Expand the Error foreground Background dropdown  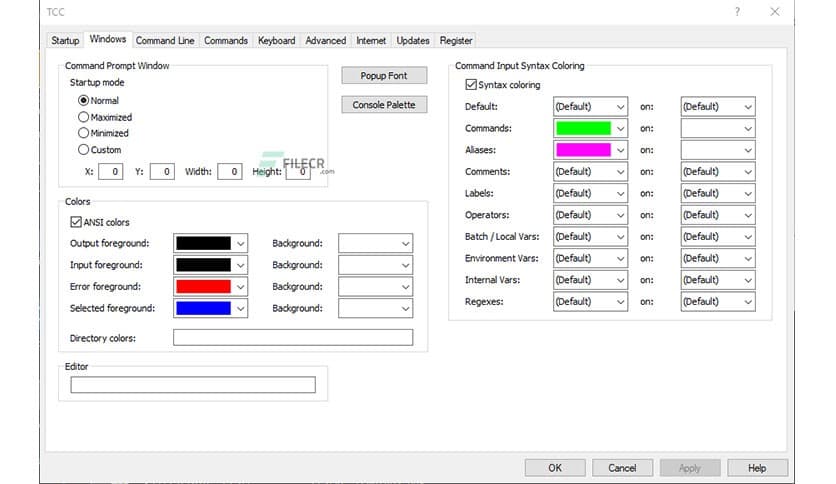[375, 287]
